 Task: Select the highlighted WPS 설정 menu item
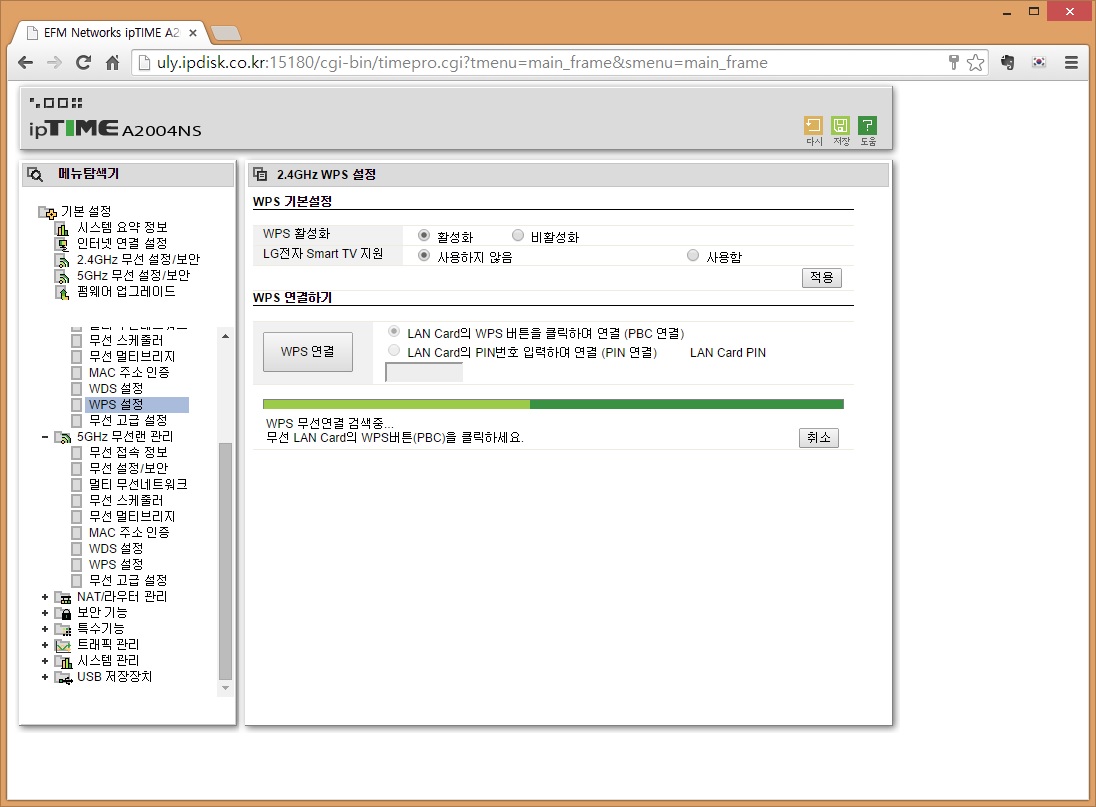click(138, 405)
